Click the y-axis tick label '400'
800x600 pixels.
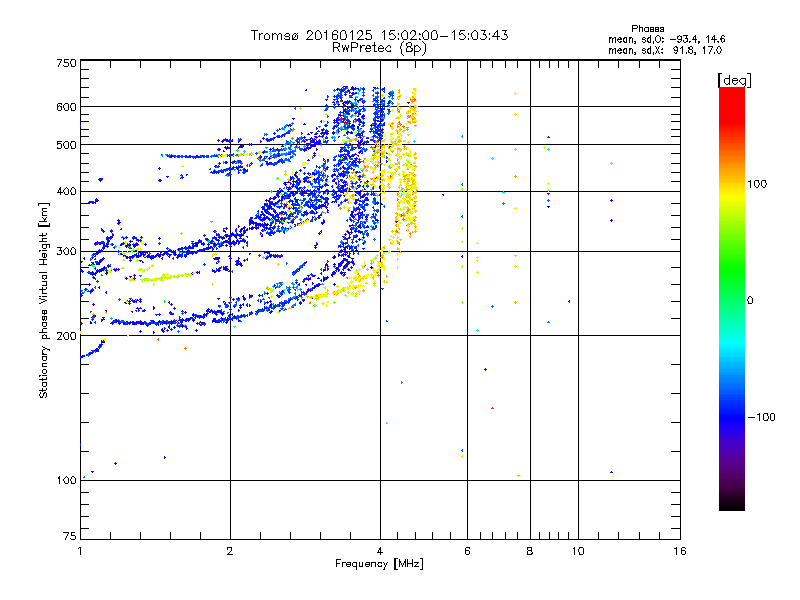[66, 191]
